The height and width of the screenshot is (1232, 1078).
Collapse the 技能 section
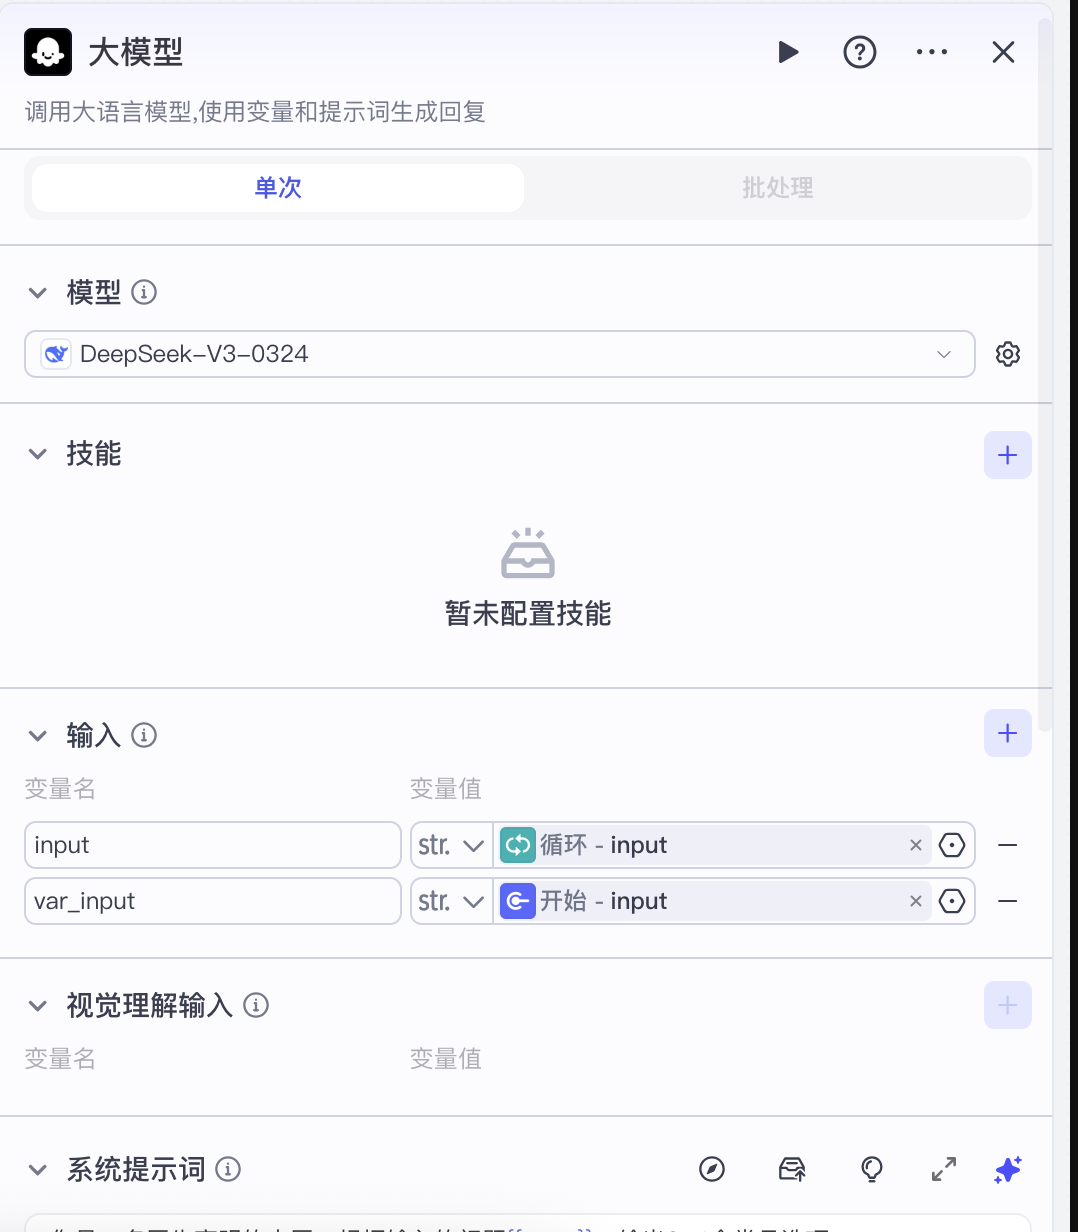pyautogui.click(x=38, y=454)
